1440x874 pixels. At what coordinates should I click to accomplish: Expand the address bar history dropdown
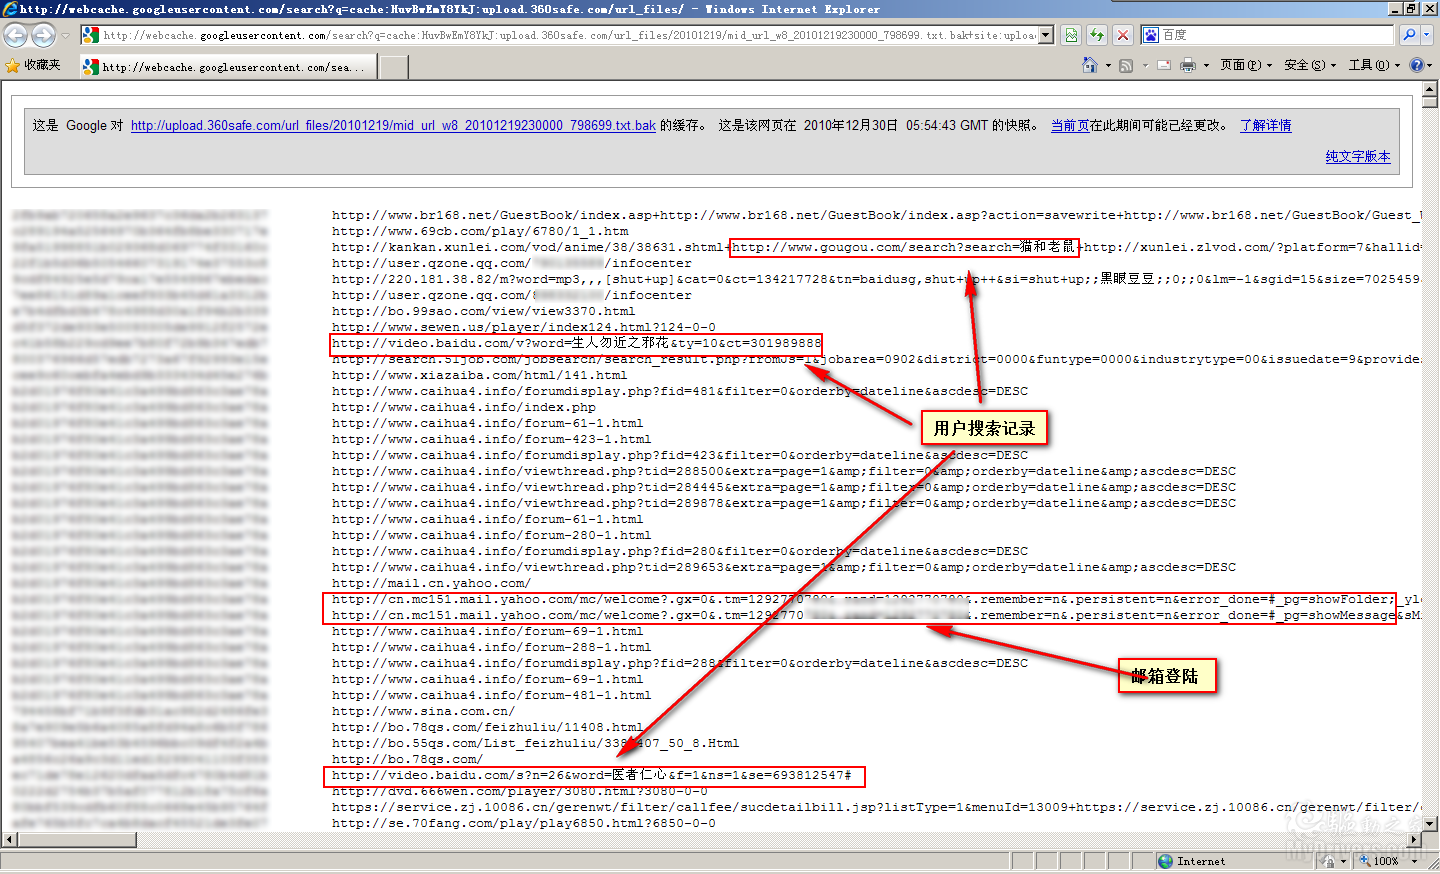click(x=1046, y=35)
